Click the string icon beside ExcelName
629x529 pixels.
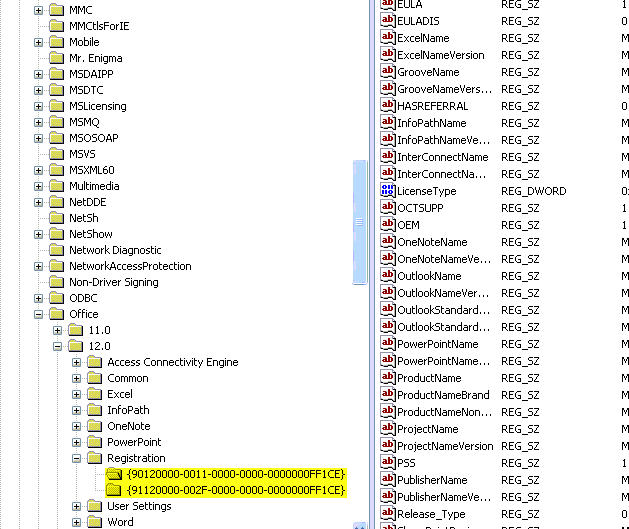388,37
